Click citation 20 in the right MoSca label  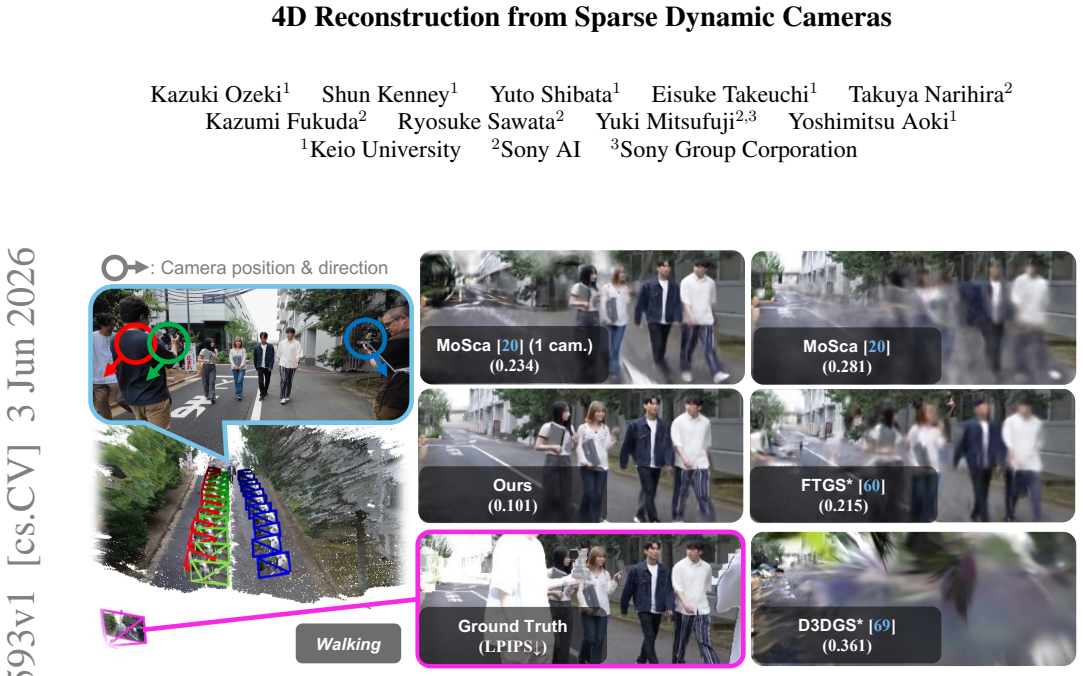[876, 346]
